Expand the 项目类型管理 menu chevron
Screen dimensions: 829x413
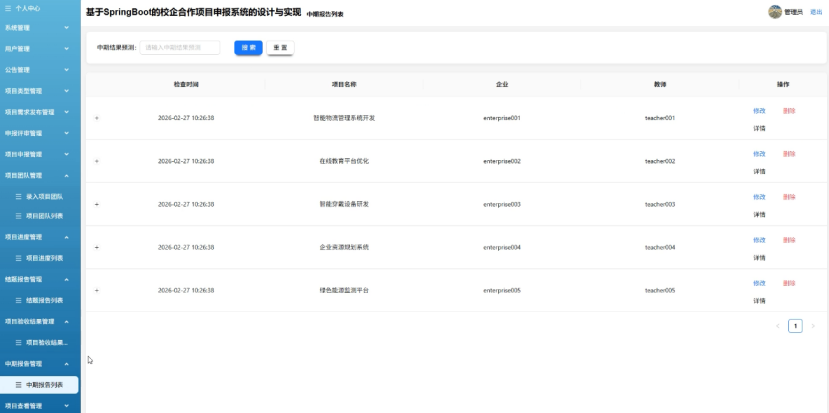click(x=67, y=91)
